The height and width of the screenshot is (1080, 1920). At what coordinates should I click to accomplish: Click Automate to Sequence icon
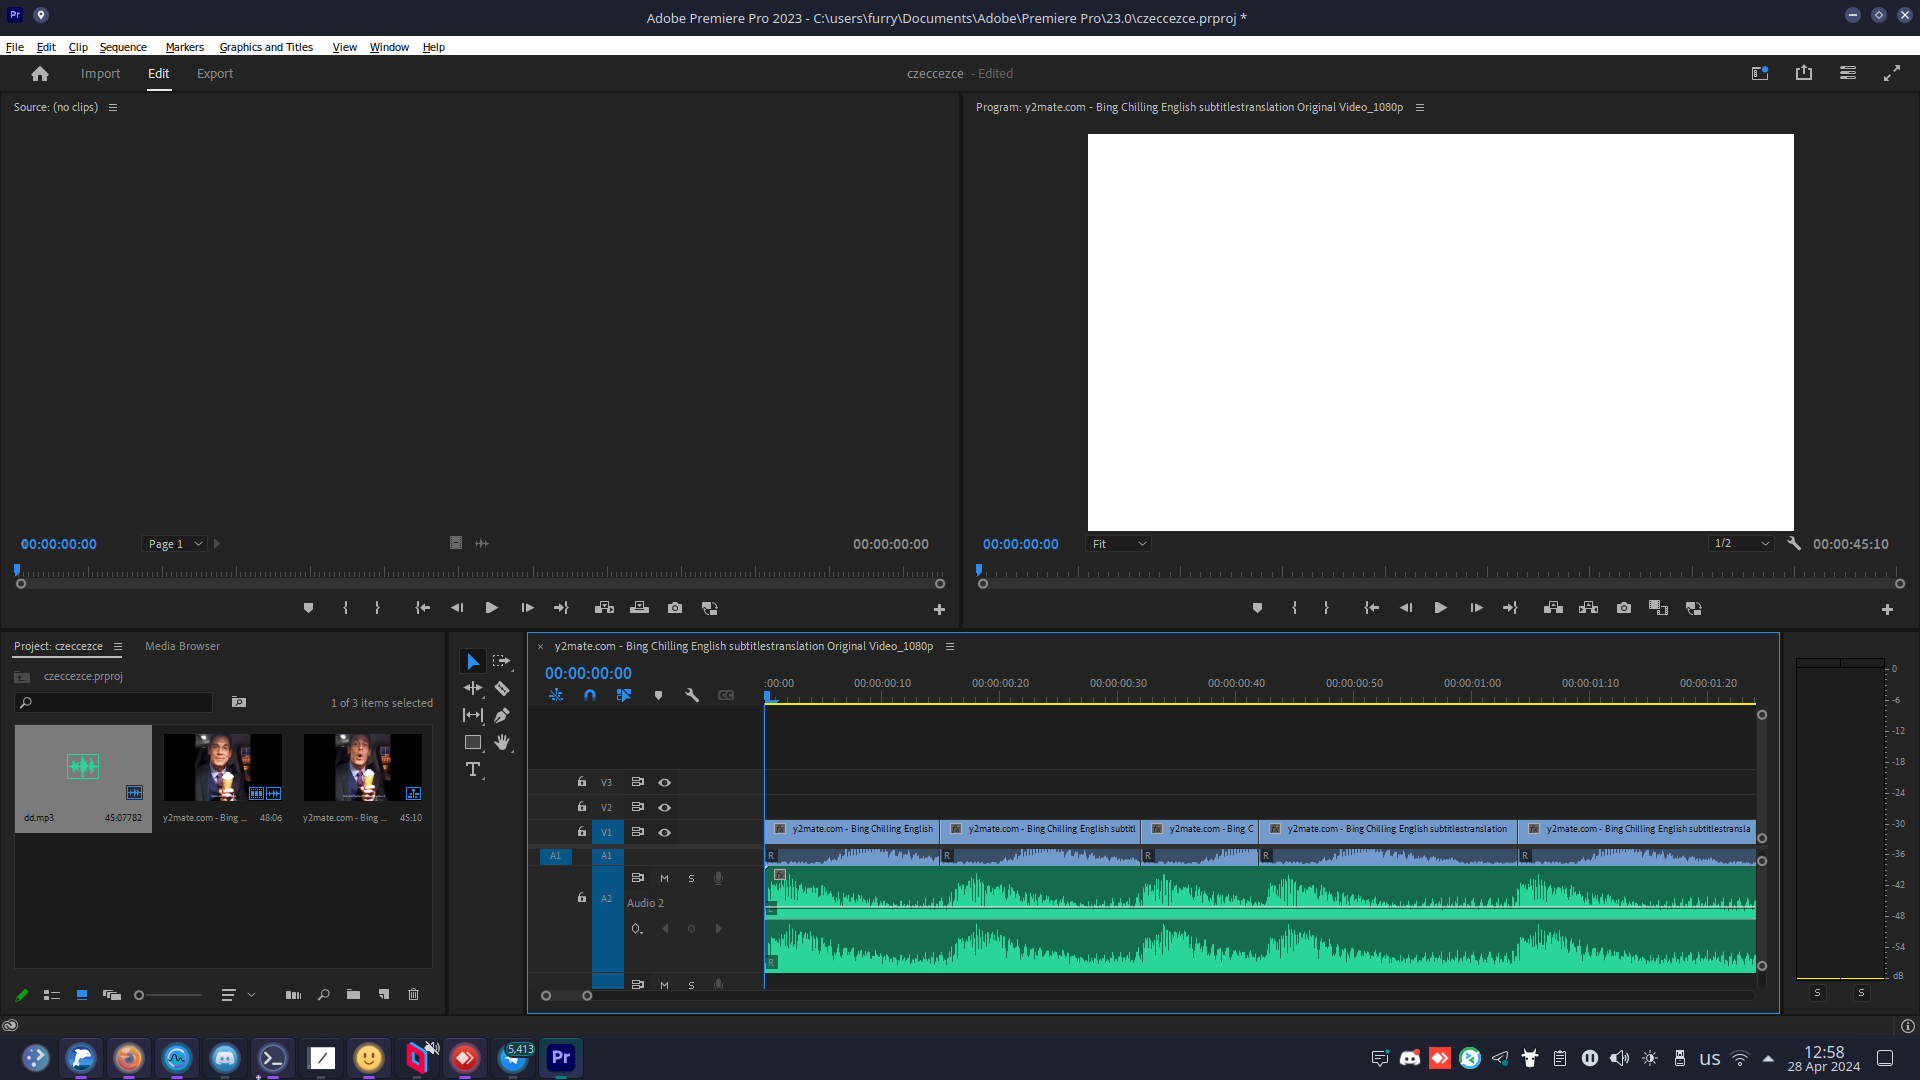(293, 994)
